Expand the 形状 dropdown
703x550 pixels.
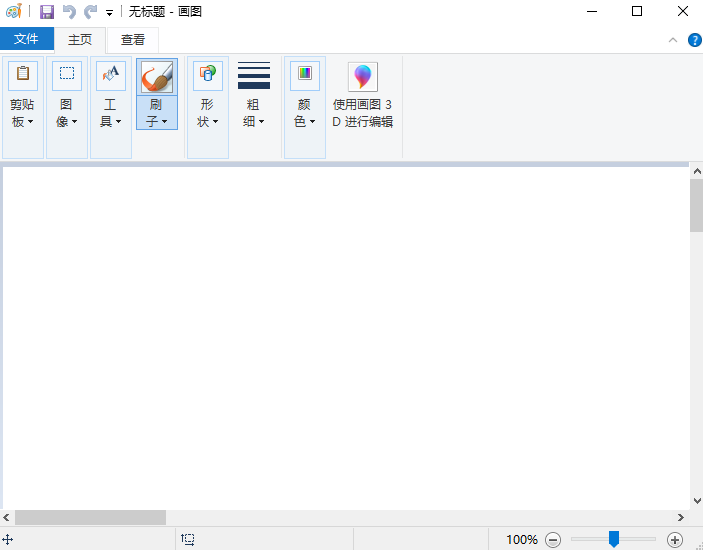[x=208, y=113]
